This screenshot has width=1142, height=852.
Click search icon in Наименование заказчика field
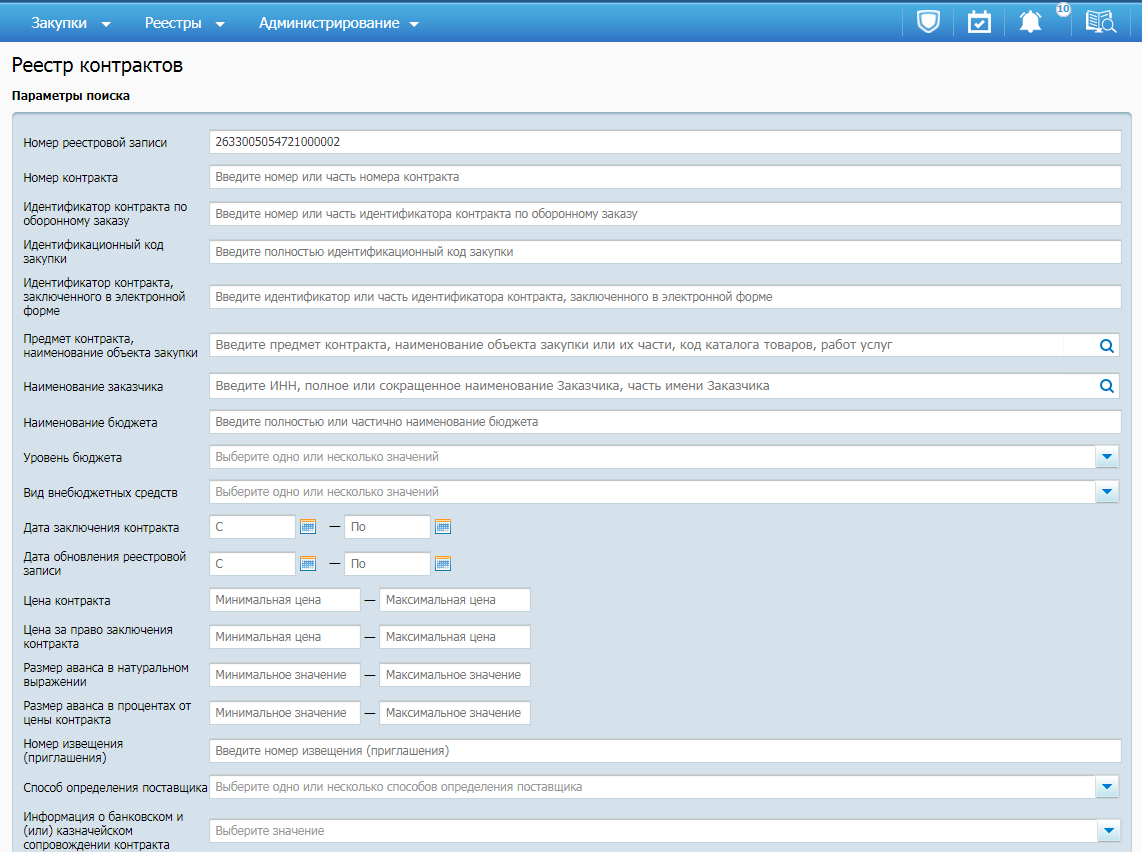point(1106,386)
